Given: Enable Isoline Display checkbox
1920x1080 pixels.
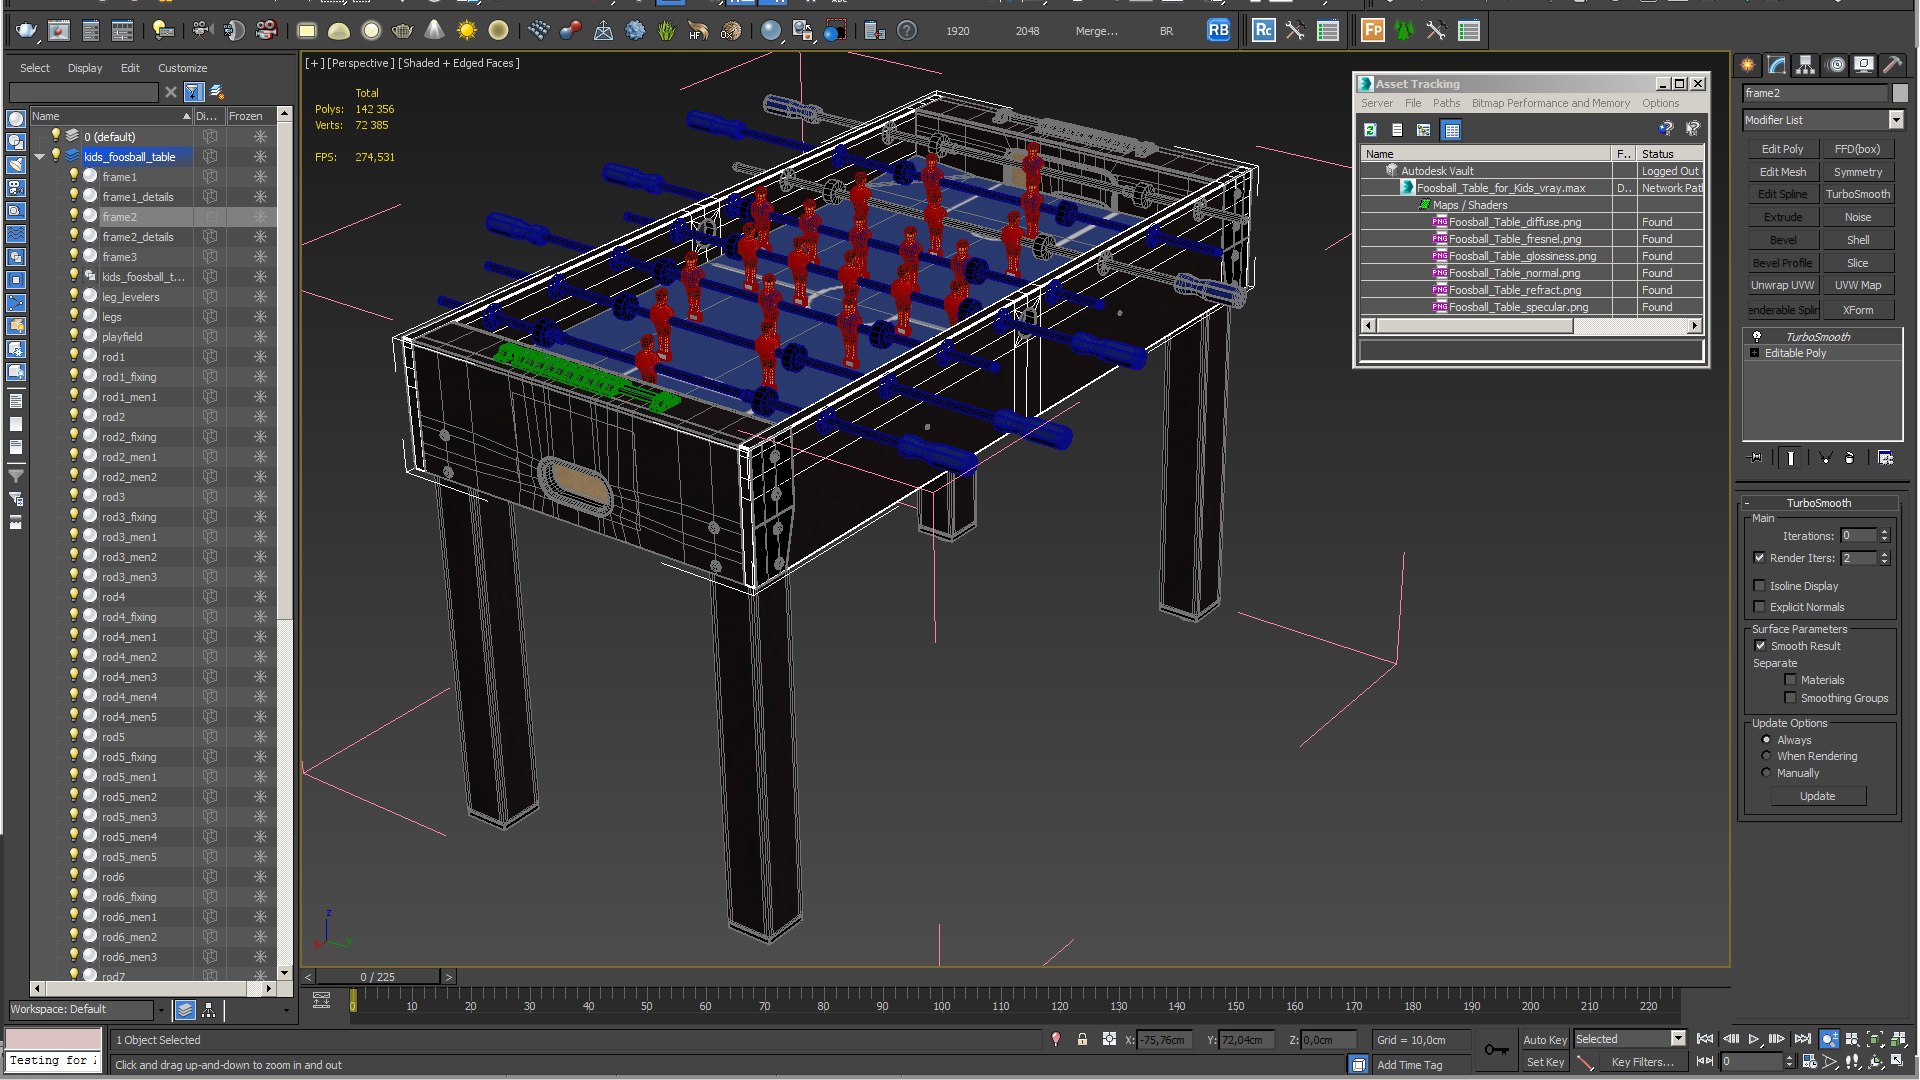Looking at the screenshot, I should pyautogui.click(x=1759, y=586).
